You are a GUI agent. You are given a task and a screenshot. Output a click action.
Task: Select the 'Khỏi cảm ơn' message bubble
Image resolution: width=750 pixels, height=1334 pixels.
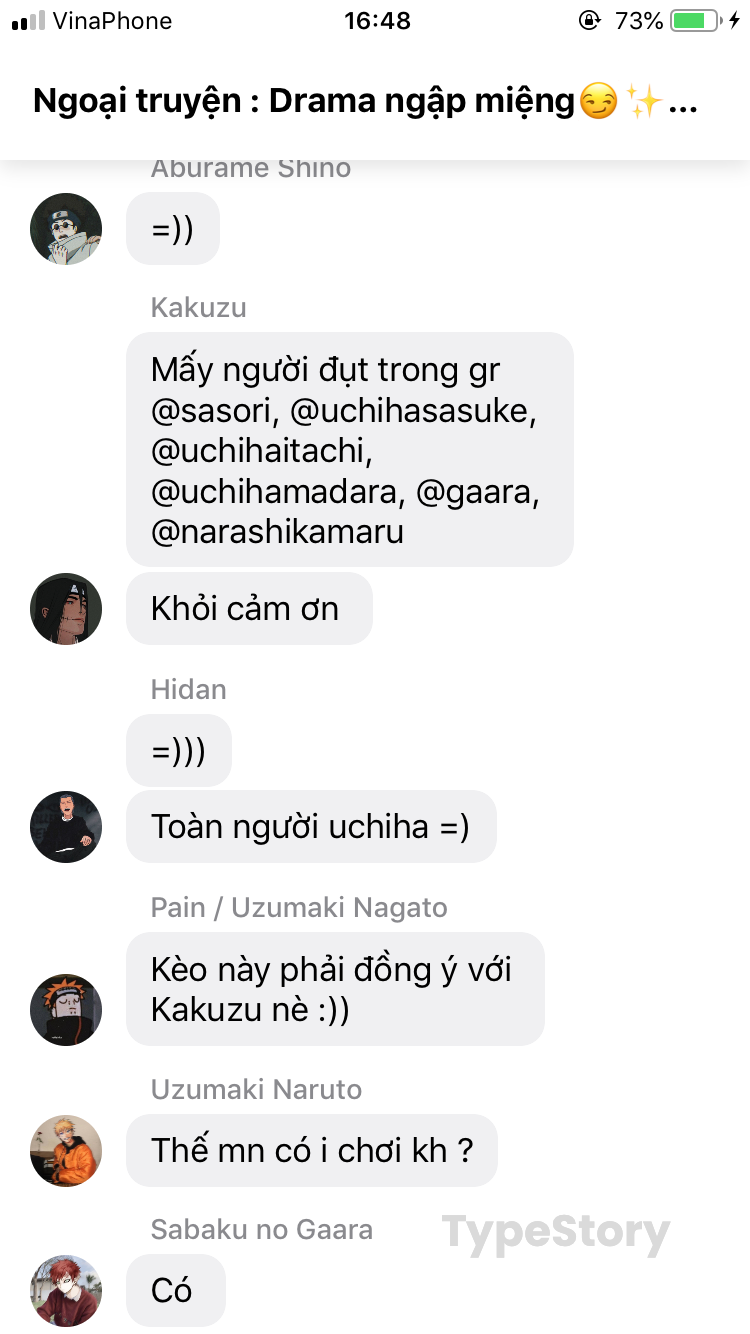[249, 609]
